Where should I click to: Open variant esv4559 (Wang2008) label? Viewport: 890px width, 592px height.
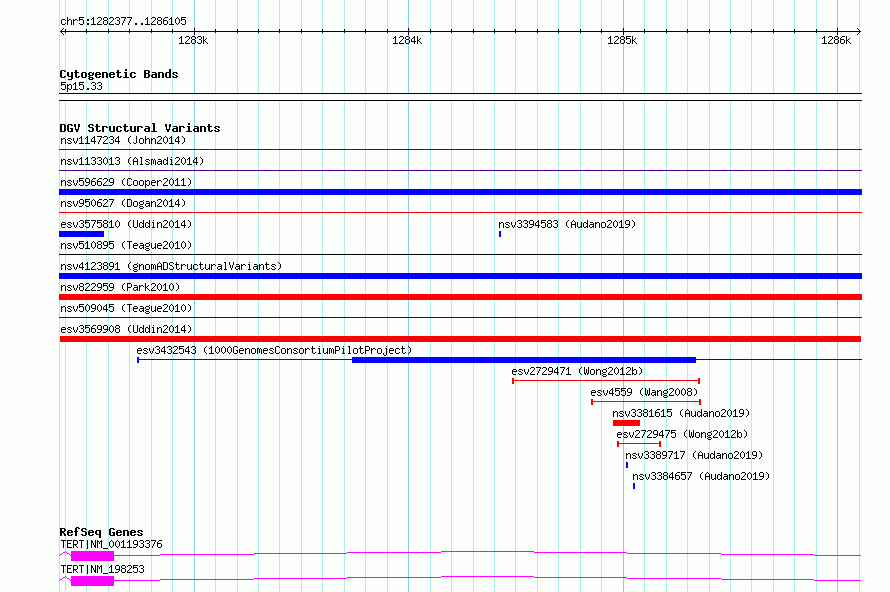pos(644,392)
